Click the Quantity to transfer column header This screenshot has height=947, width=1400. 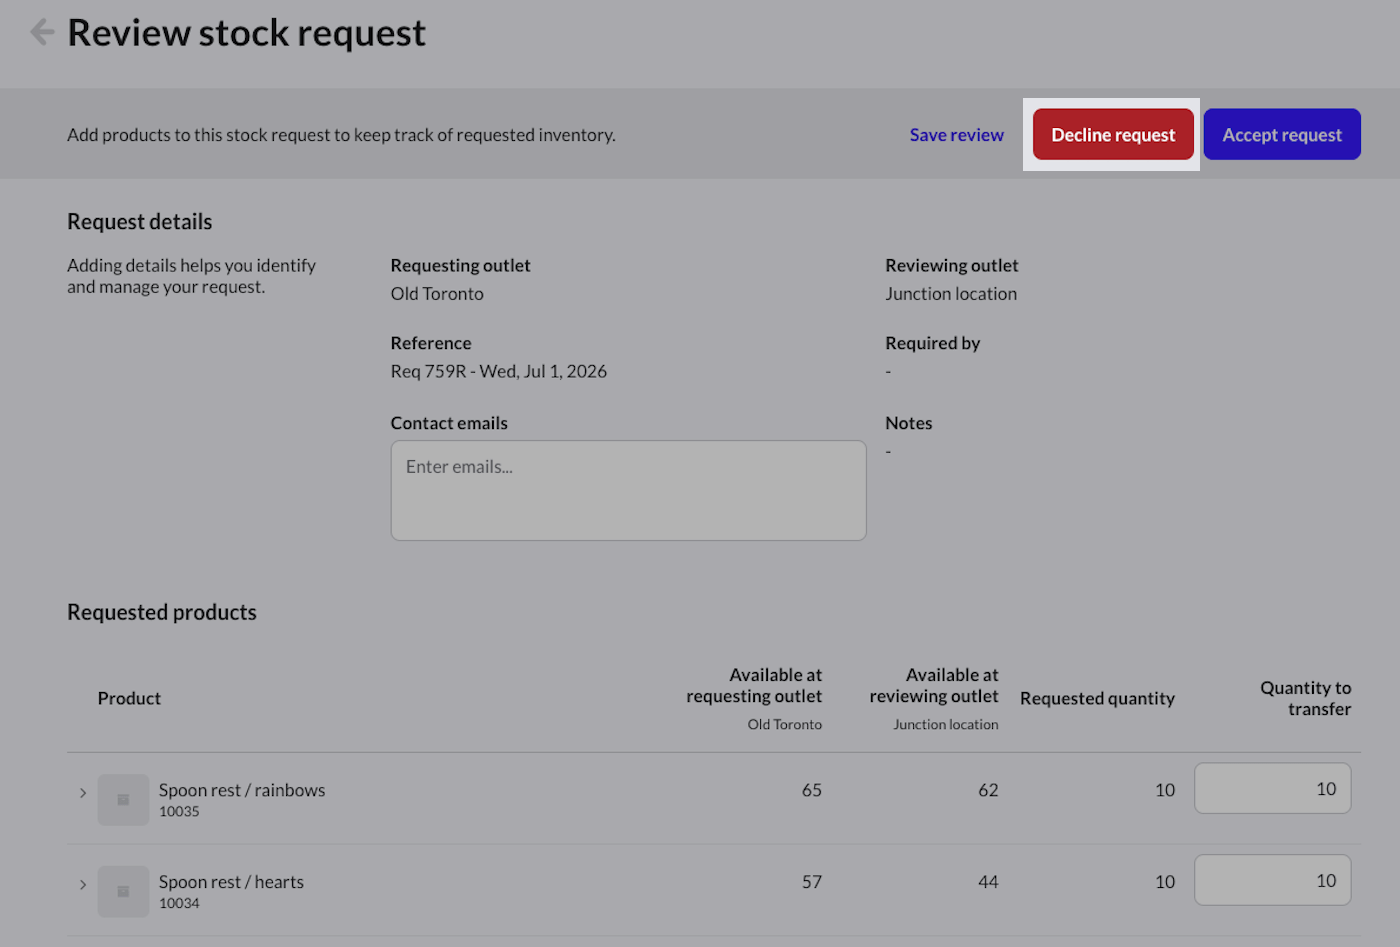click(x=1305, y=698)
